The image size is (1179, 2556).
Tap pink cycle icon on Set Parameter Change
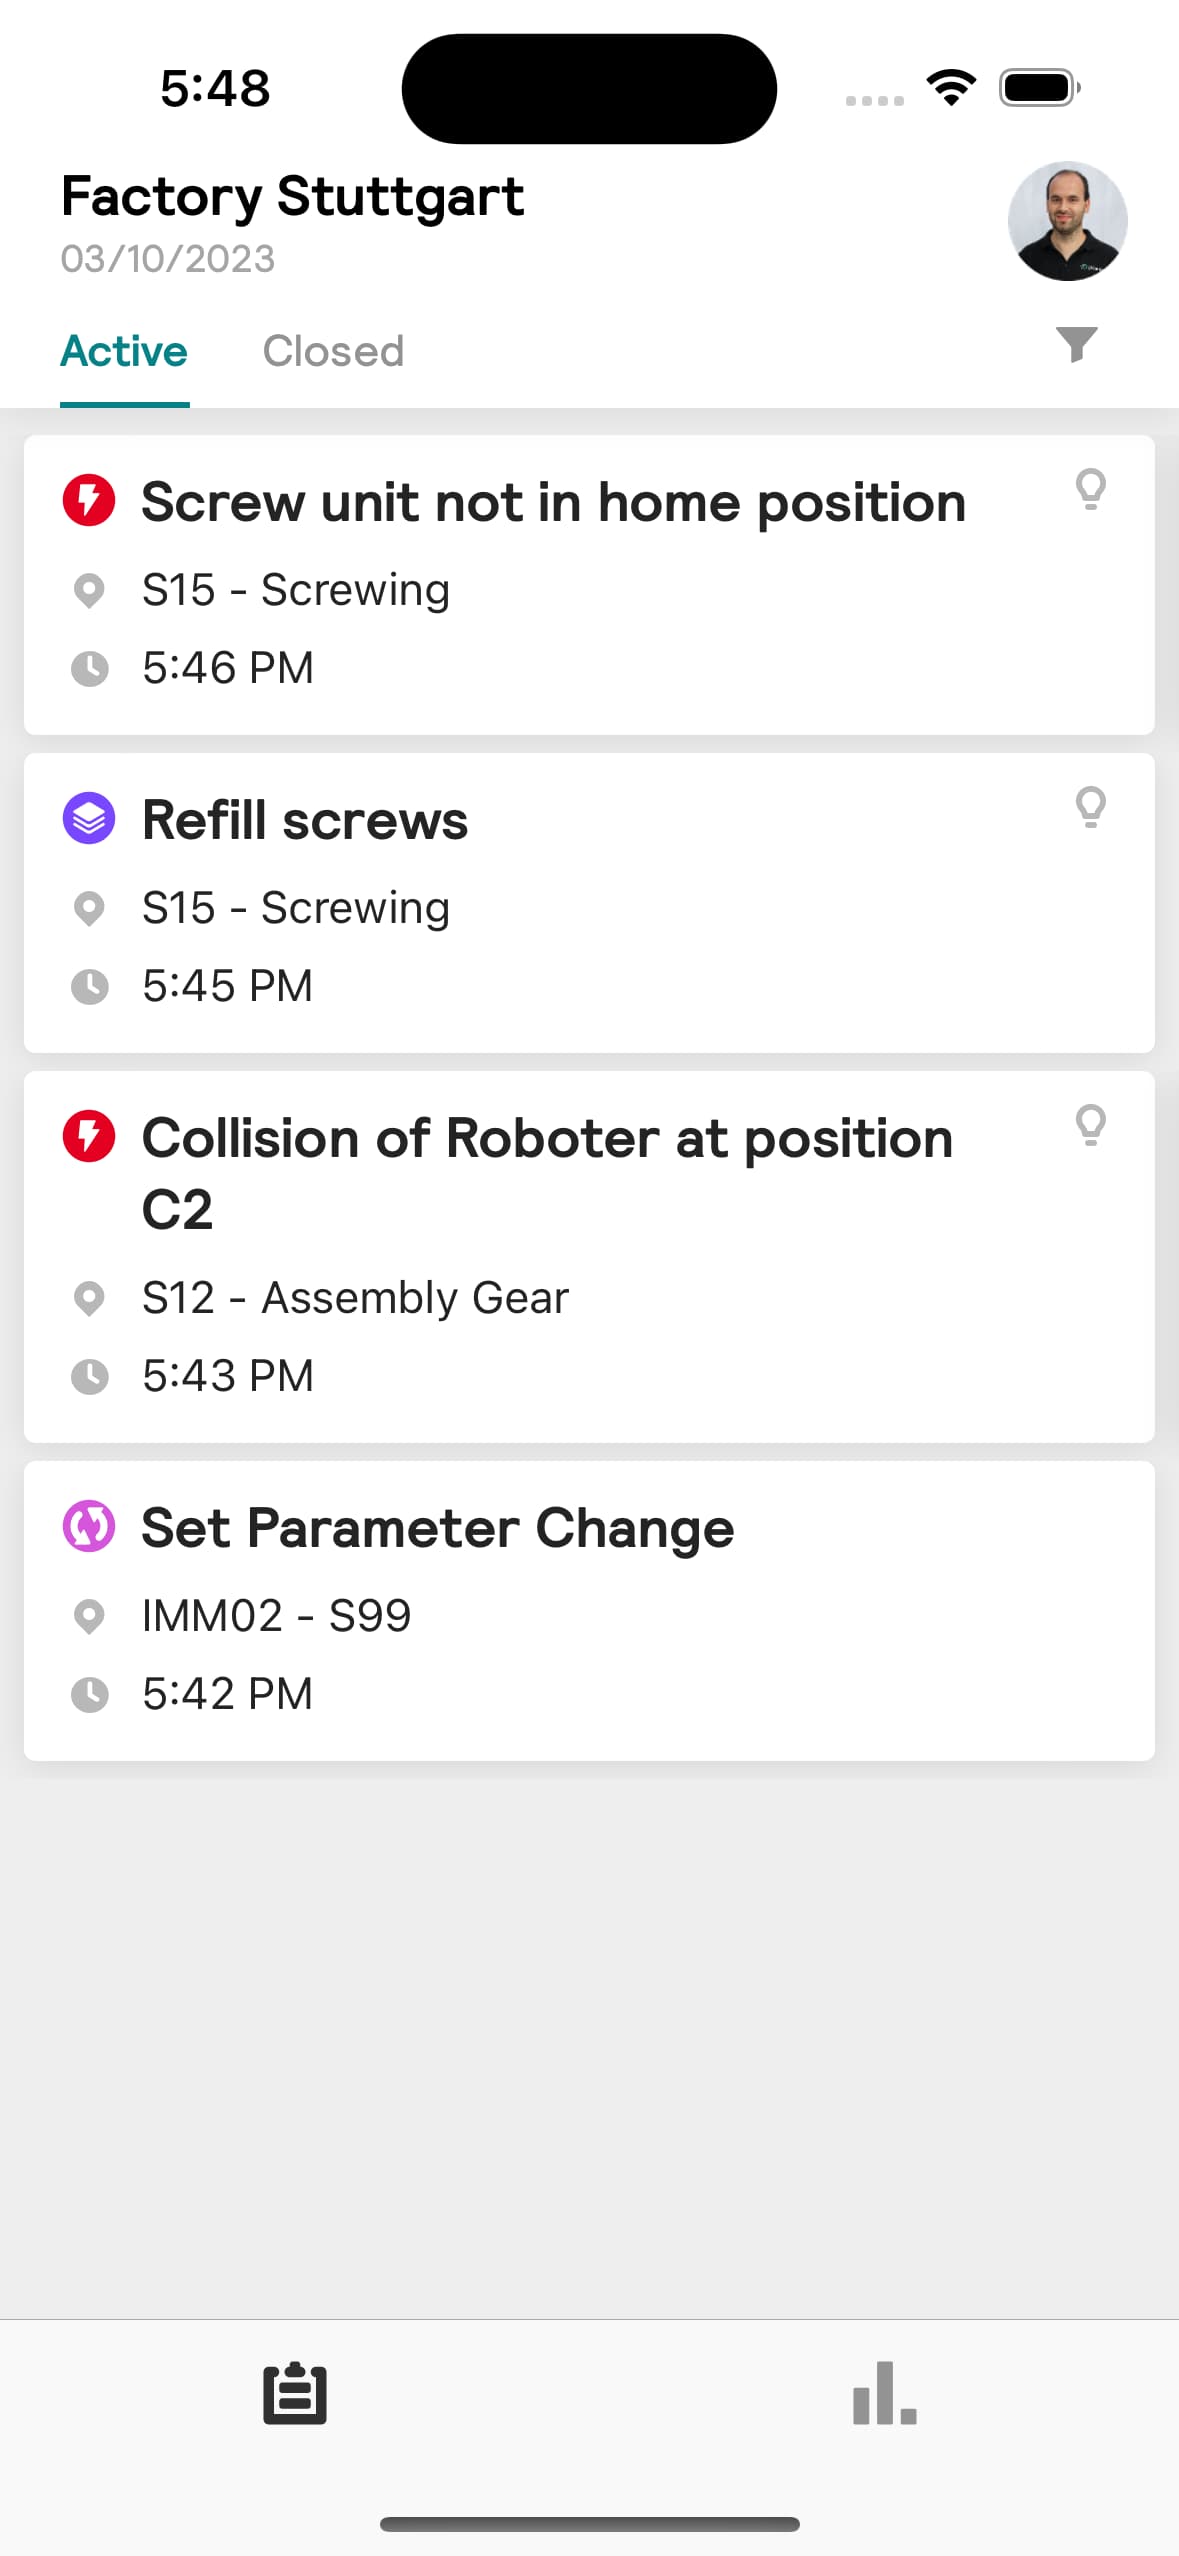click(89, 1526)
